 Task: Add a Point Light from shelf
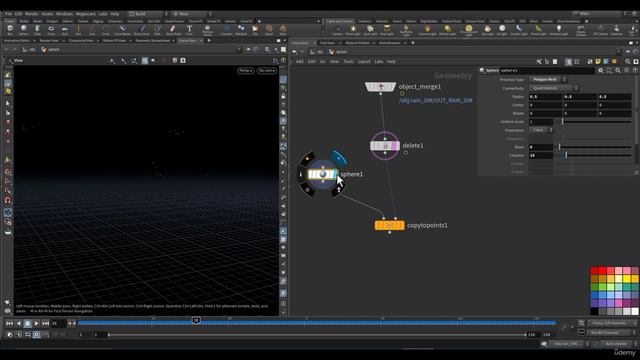point(353,30)
